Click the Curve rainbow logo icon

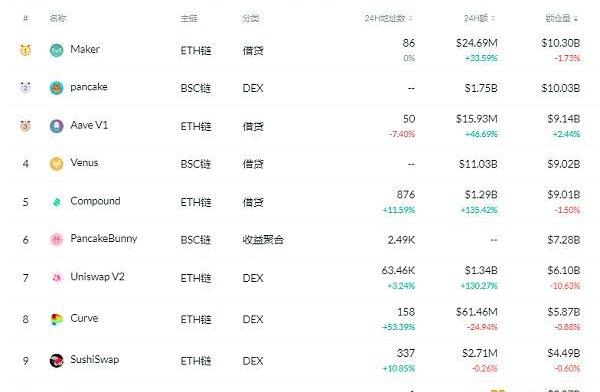[57, 319]
